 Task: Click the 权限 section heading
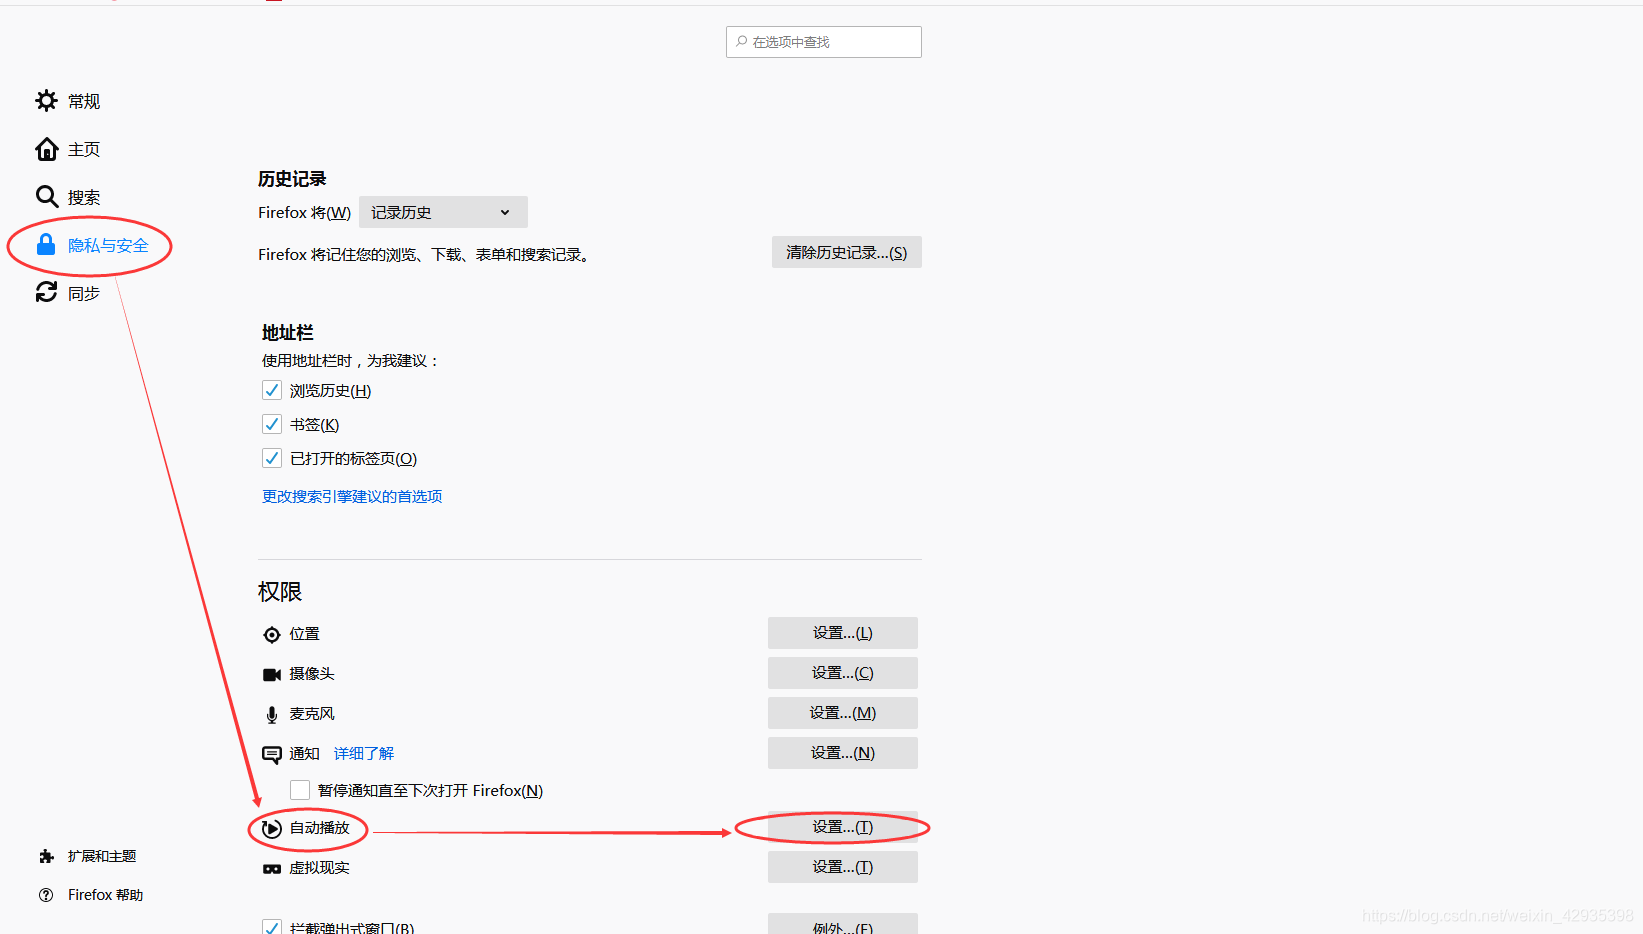tap(280, 592)
